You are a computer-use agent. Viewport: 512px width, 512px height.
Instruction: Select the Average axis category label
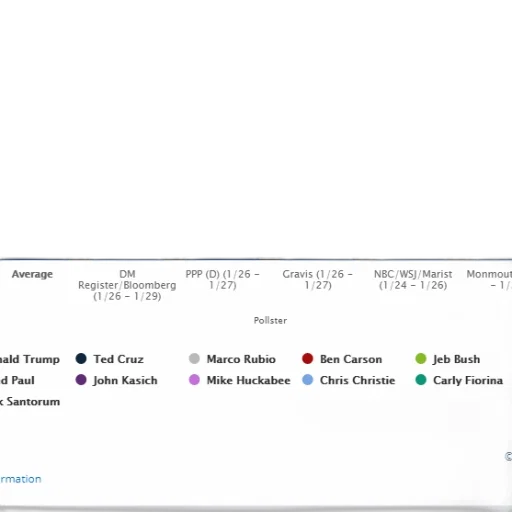pyautogui.click(x=32, y=274)
